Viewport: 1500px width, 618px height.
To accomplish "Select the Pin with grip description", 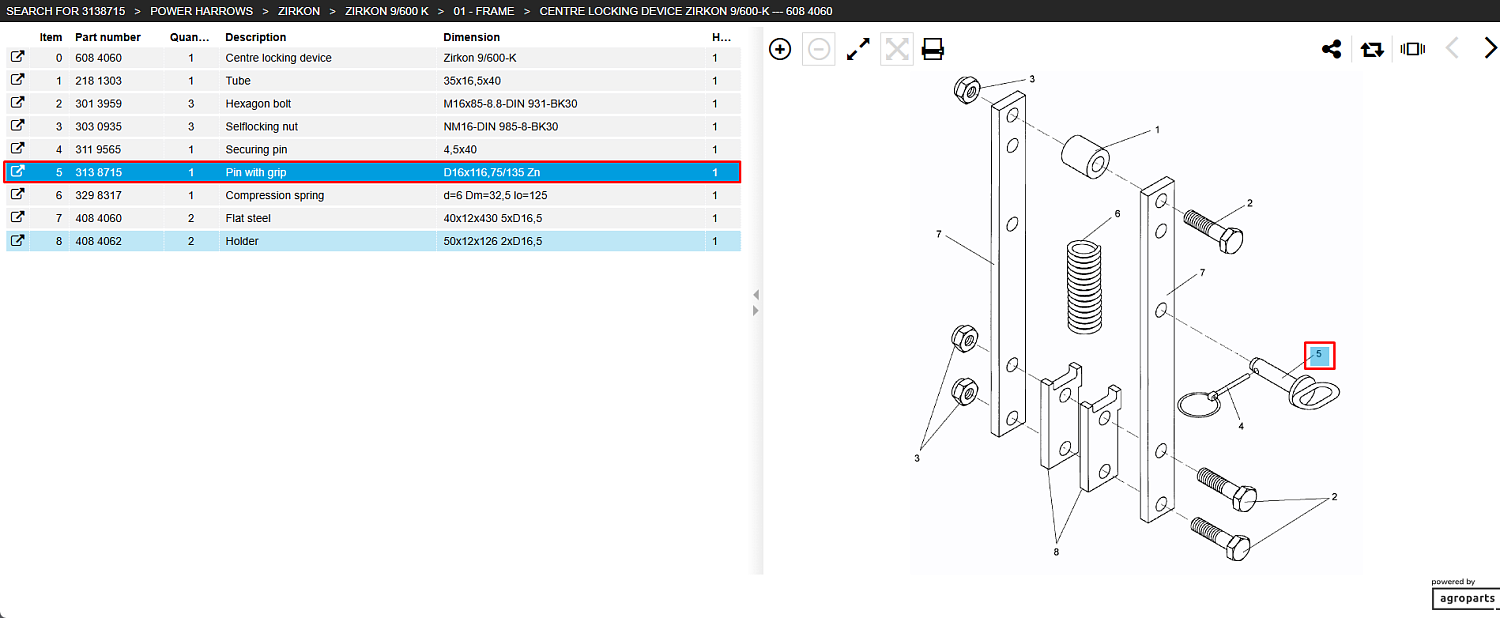I will pyautogui.click(x=256, y=173).
